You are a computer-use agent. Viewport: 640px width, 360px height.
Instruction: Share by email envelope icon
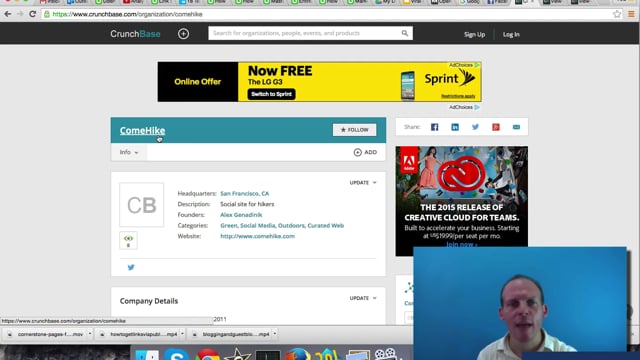(516, 127)
